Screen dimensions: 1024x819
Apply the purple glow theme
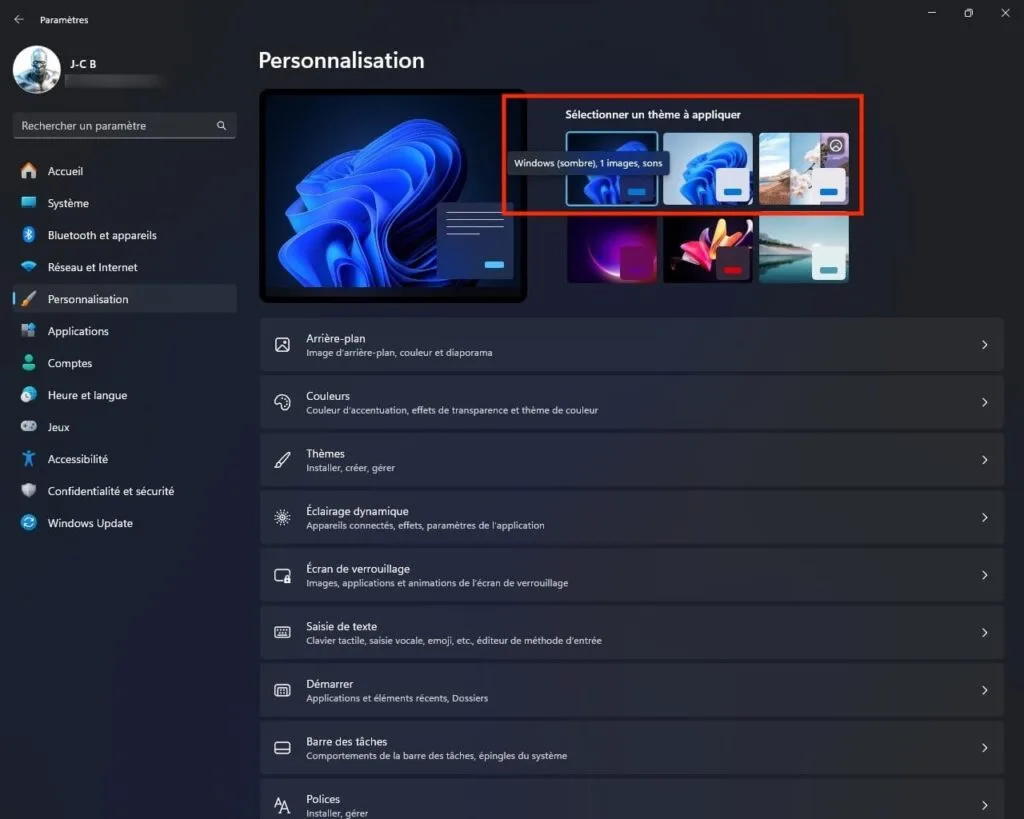612,249
